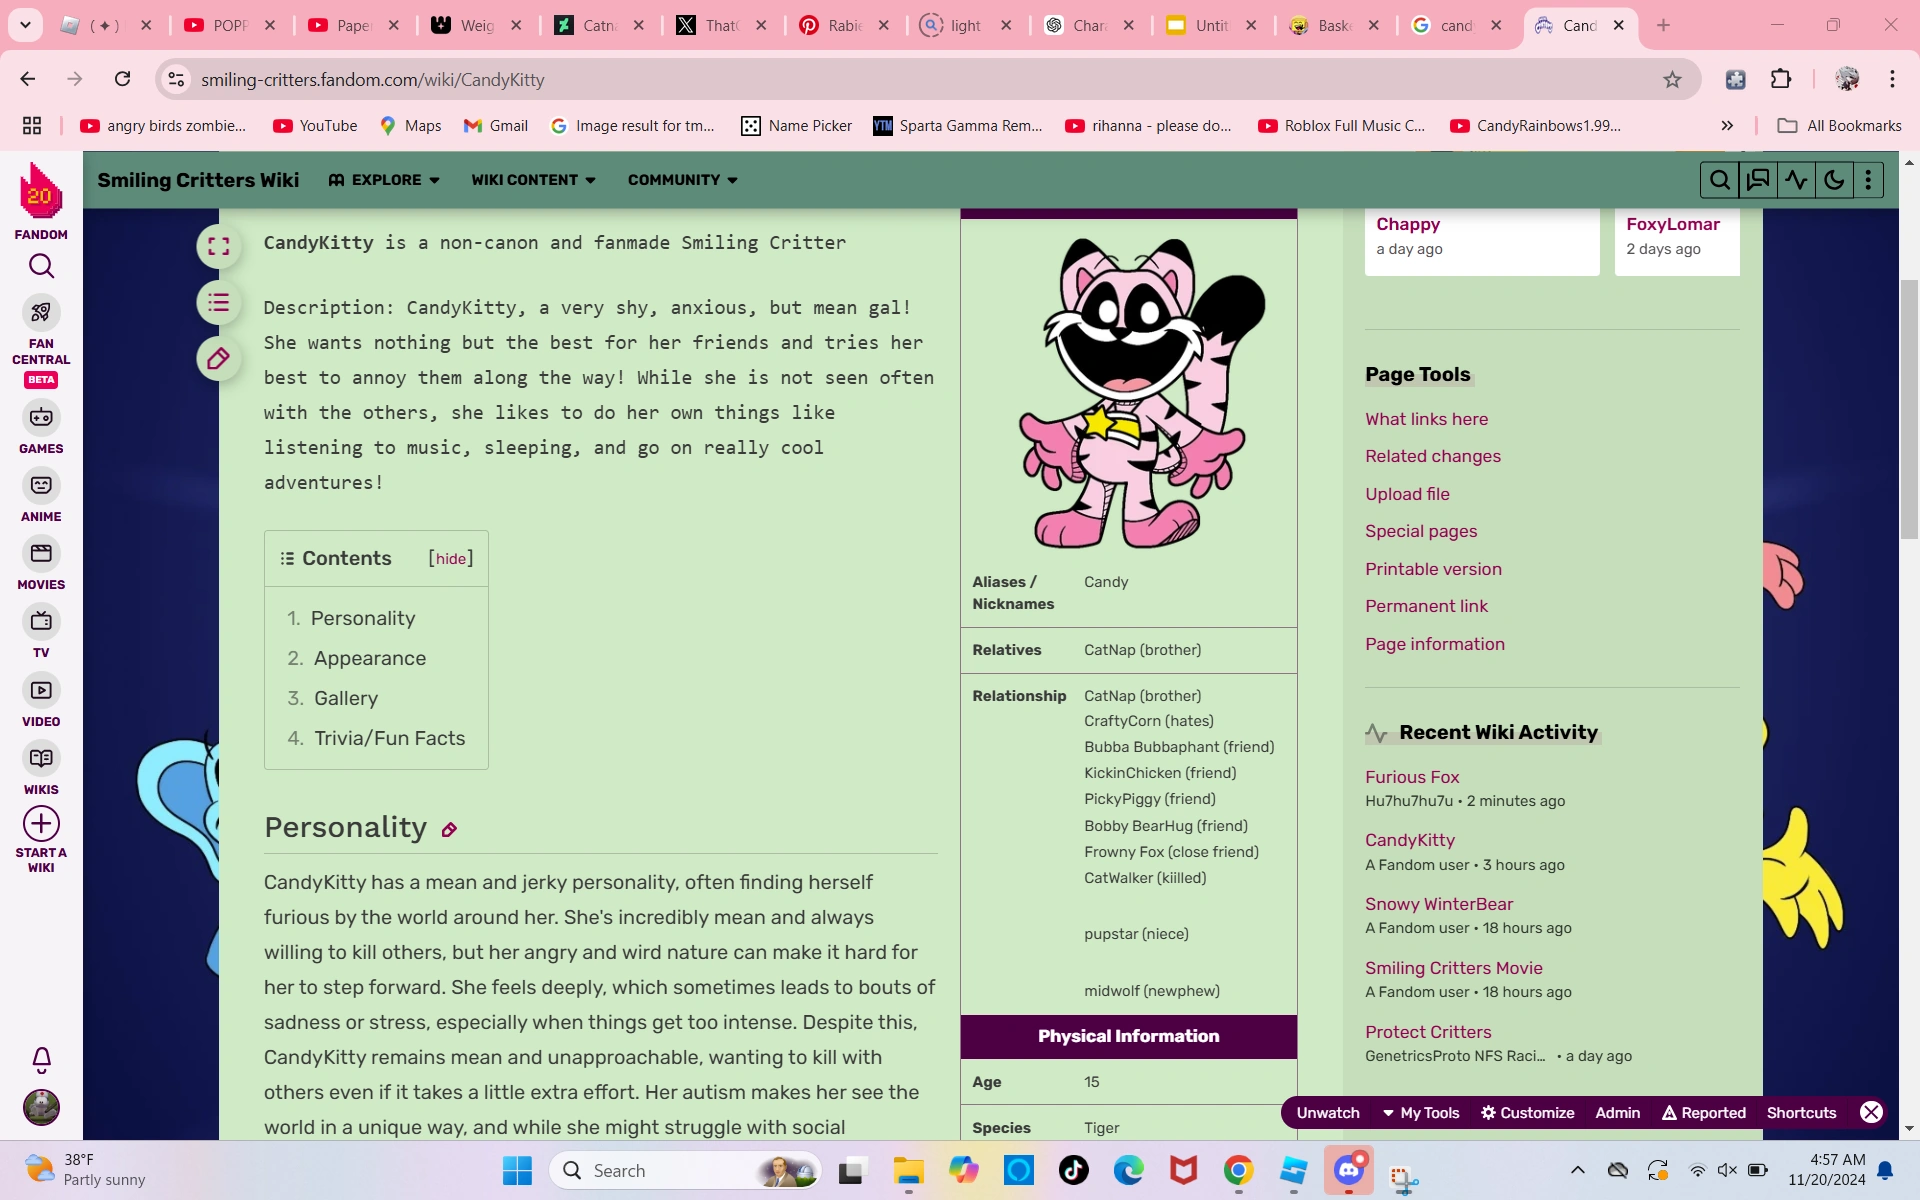The image size is (1920, 1200).
Task: Open the COMMUNITY menu
Action: (x=682, y=180)
